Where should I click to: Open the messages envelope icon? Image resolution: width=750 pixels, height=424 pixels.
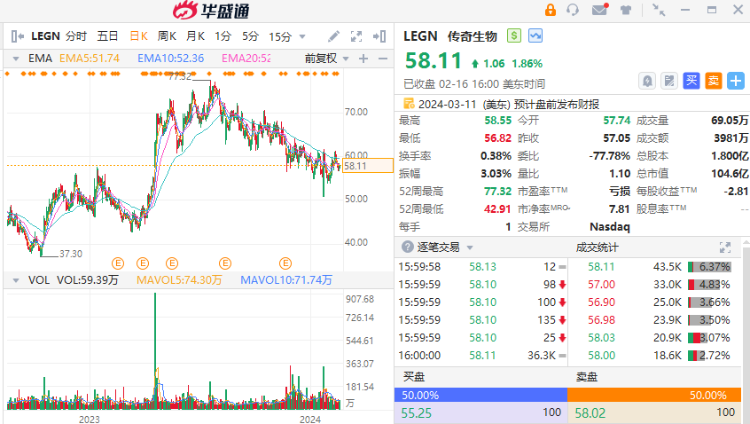click(x=599, y=9)
